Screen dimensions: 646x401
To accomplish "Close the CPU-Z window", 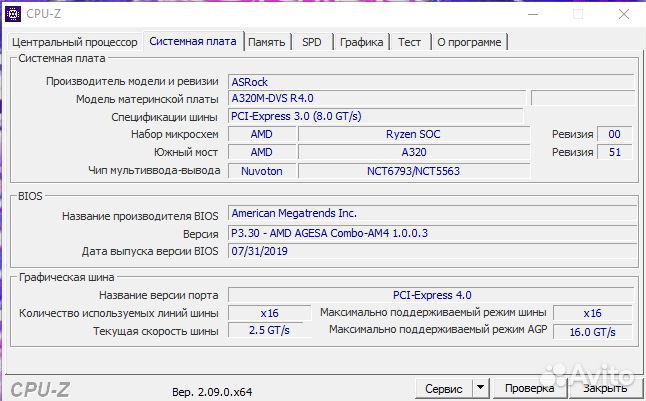I will [x=624, y=14].
